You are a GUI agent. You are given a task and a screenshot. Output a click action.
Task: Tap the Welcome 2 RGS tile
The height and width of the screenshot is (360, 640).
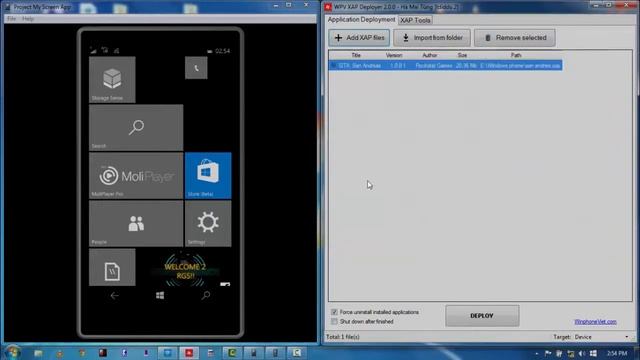tap(185, 269)
